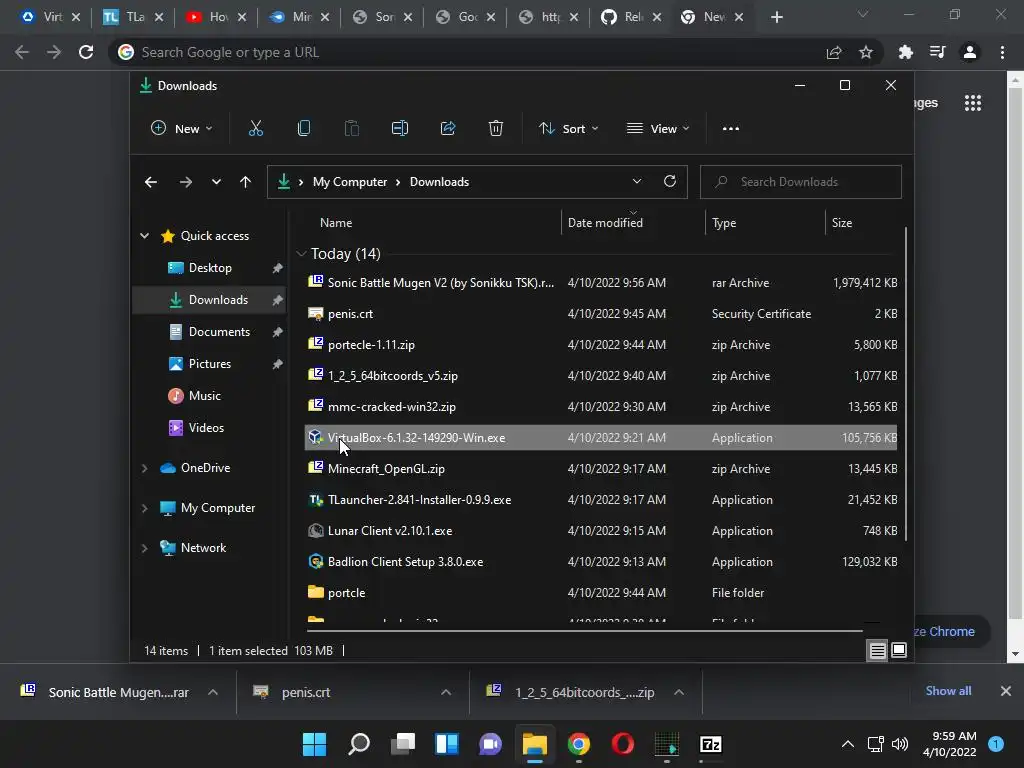Select Desktop in Quick access
This screenshot has height=768, width=1024.
pos(209,268)
